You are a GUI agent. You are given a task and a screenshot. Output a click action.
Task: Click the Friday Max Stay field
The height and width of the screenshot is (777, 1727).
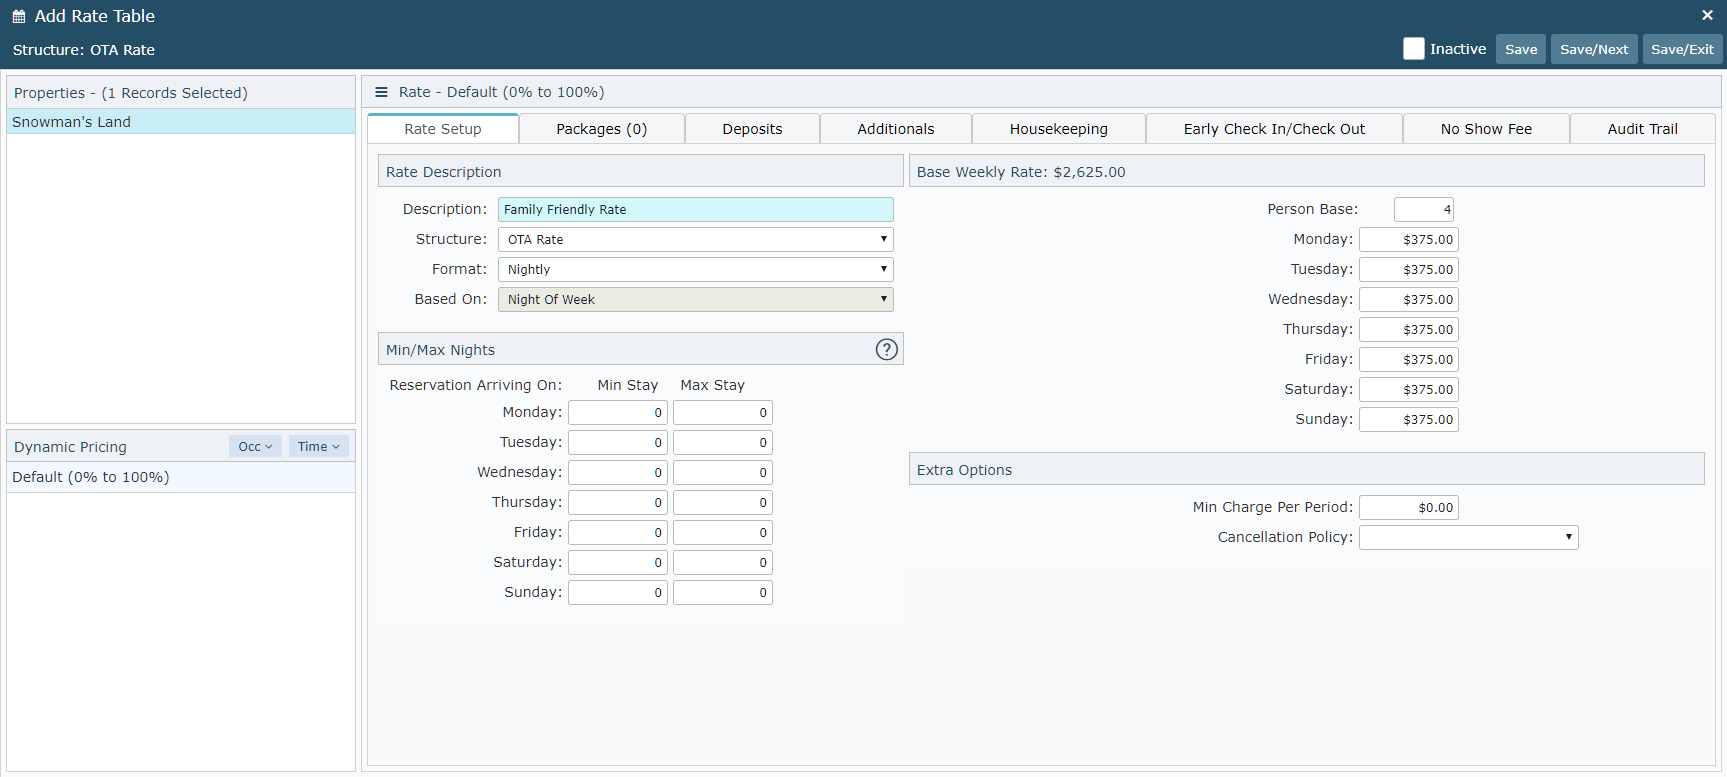click(x=722, y=532)
